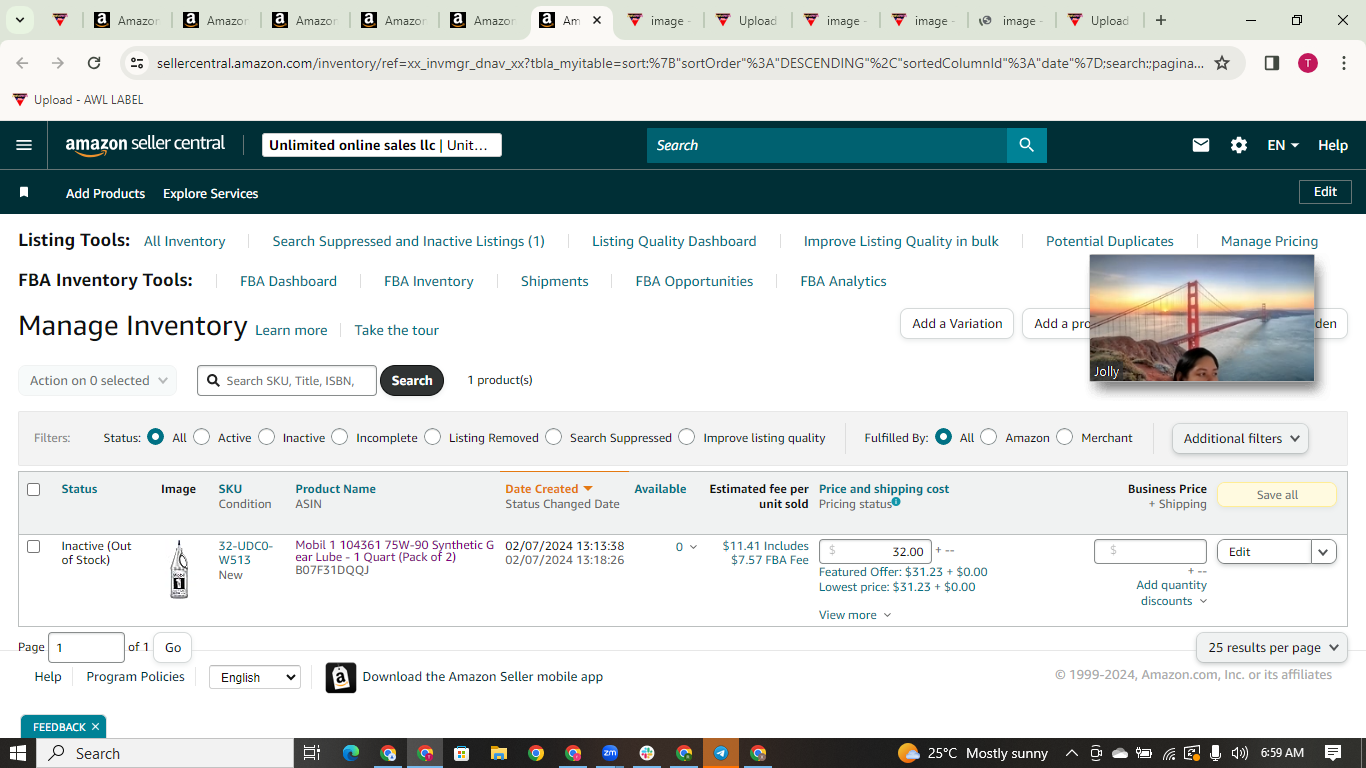This screenshot has width=1366, height=768.
Task: Open the tab search chevron in Chrome
Action: [19, 20]
